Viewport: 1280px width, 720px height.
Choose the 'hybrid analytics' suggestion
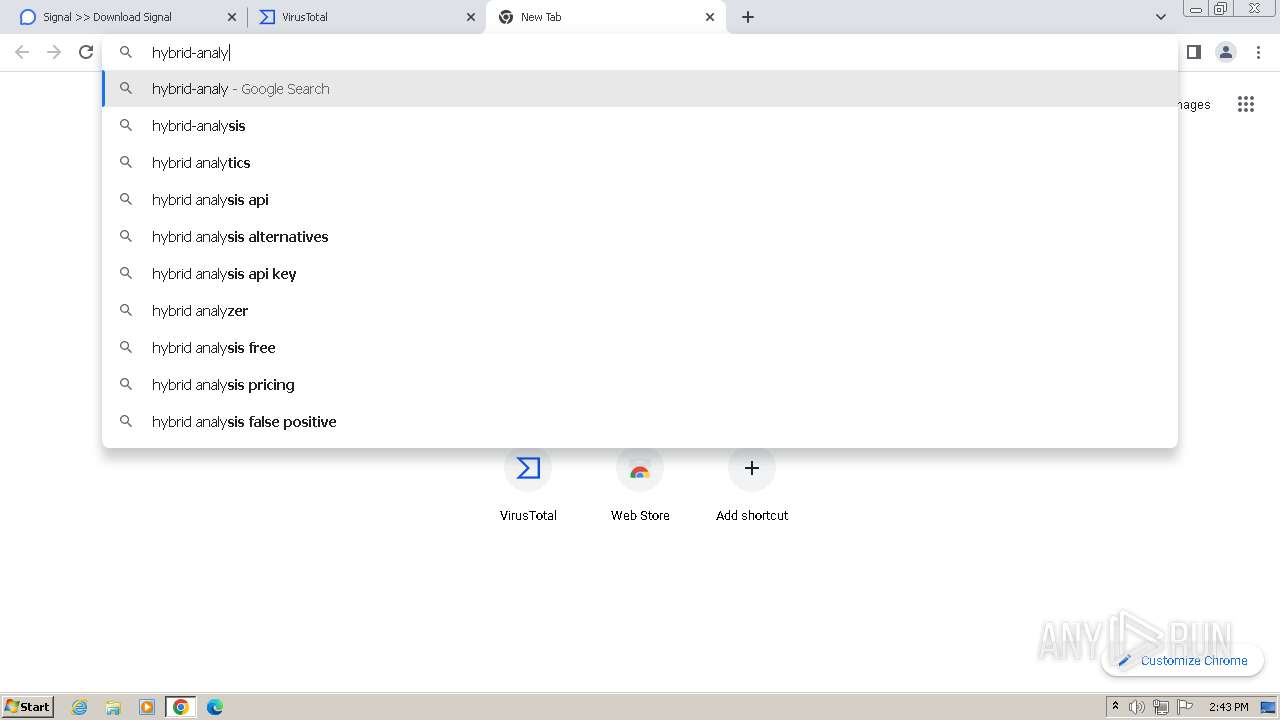coord(640,163)
